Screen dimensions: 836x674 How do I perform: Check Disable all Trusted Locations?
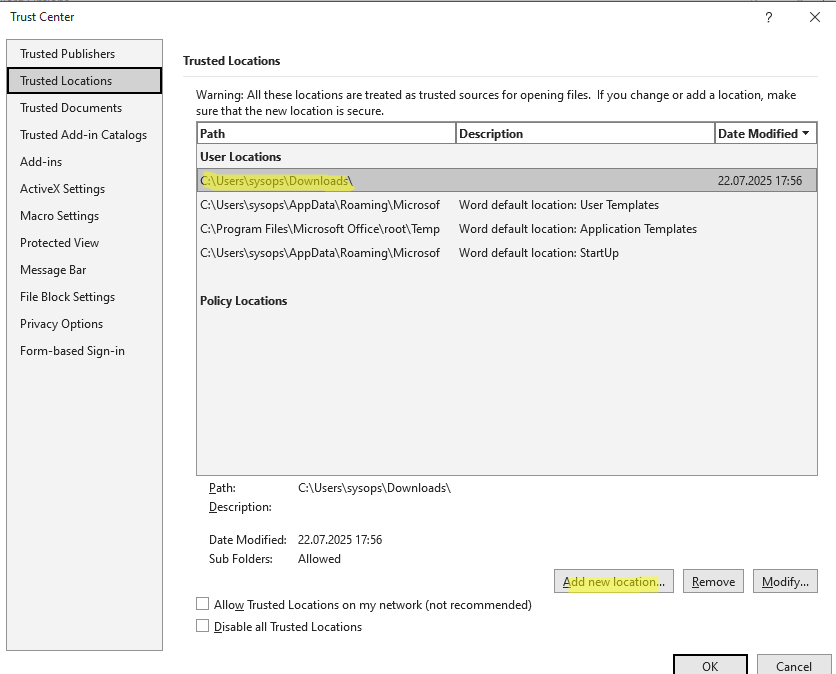[203, 625]
